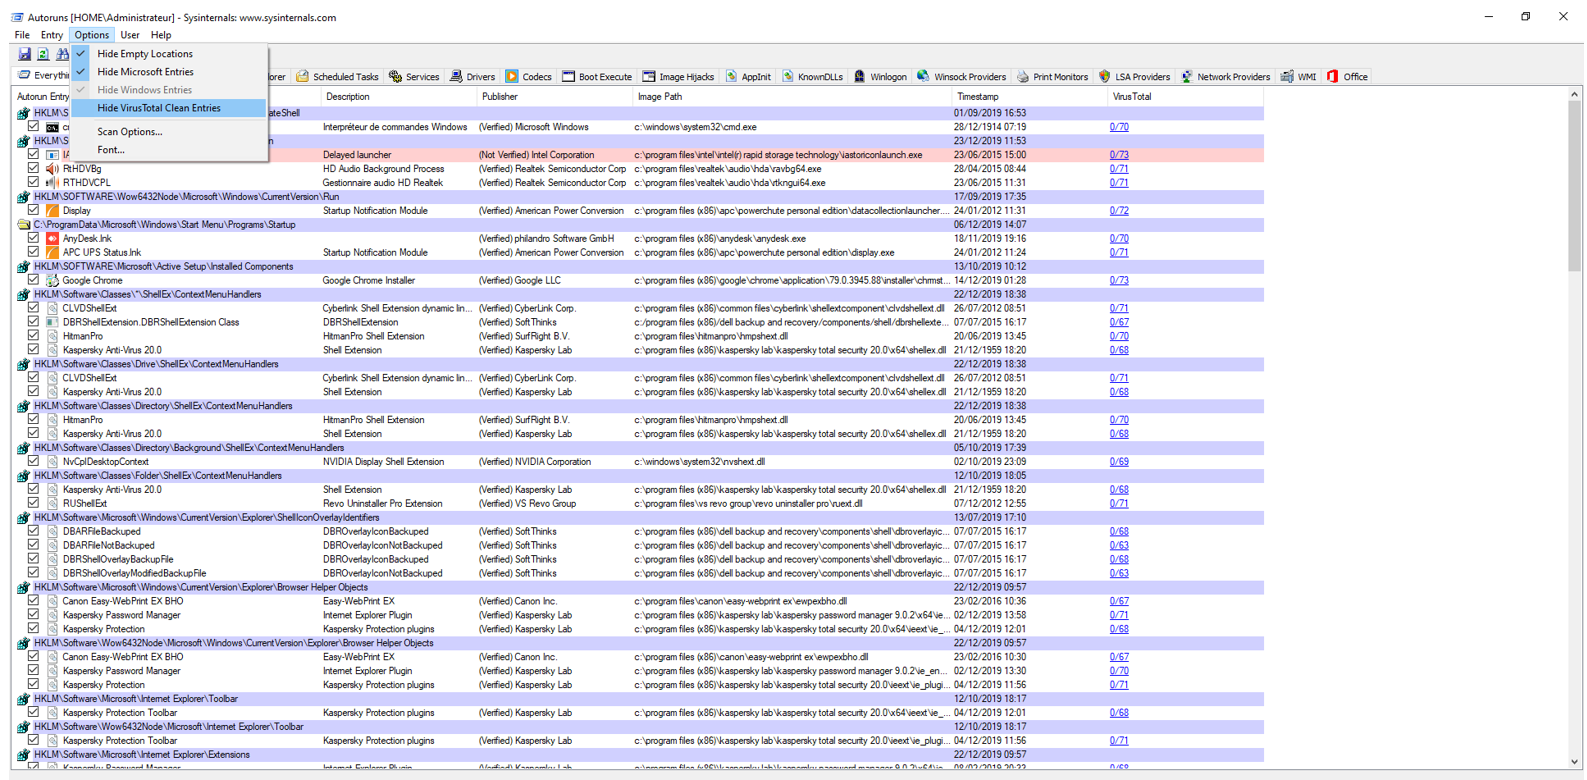Open the VirusTotal 0/69 result link
Screen dimensions: 1587x780
coord(1118,462)
